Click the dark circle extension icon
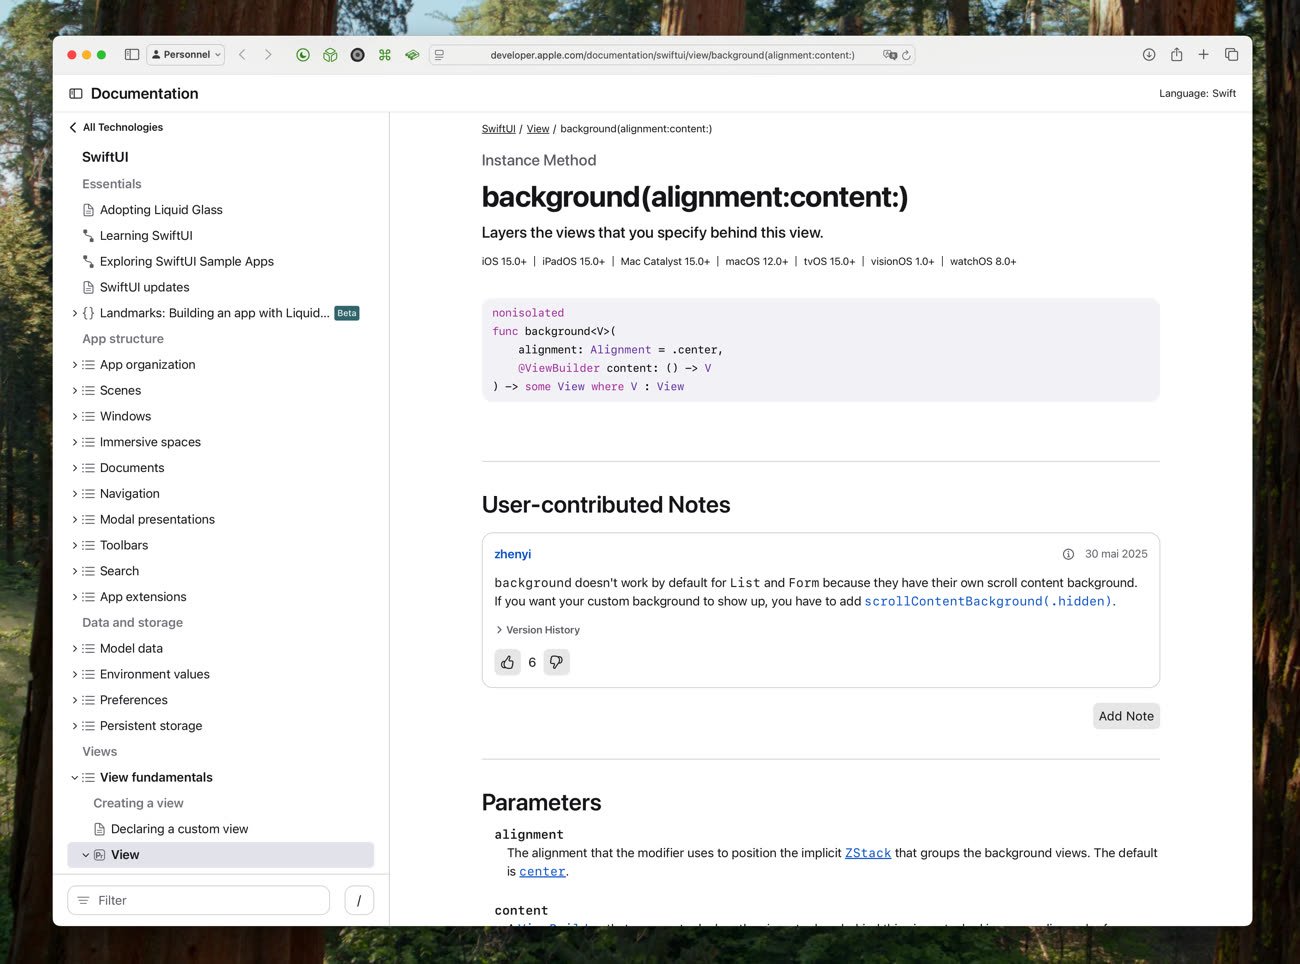The height and width of the screenshot is (964, 1300). (357, 55)
